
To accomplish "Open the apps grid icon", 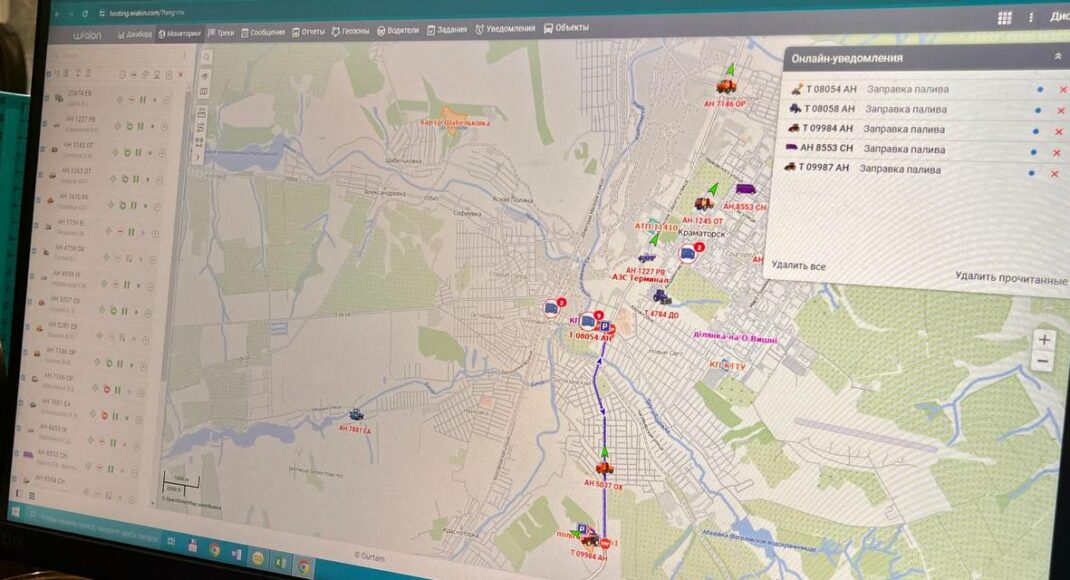I will tap(1004, 18).
